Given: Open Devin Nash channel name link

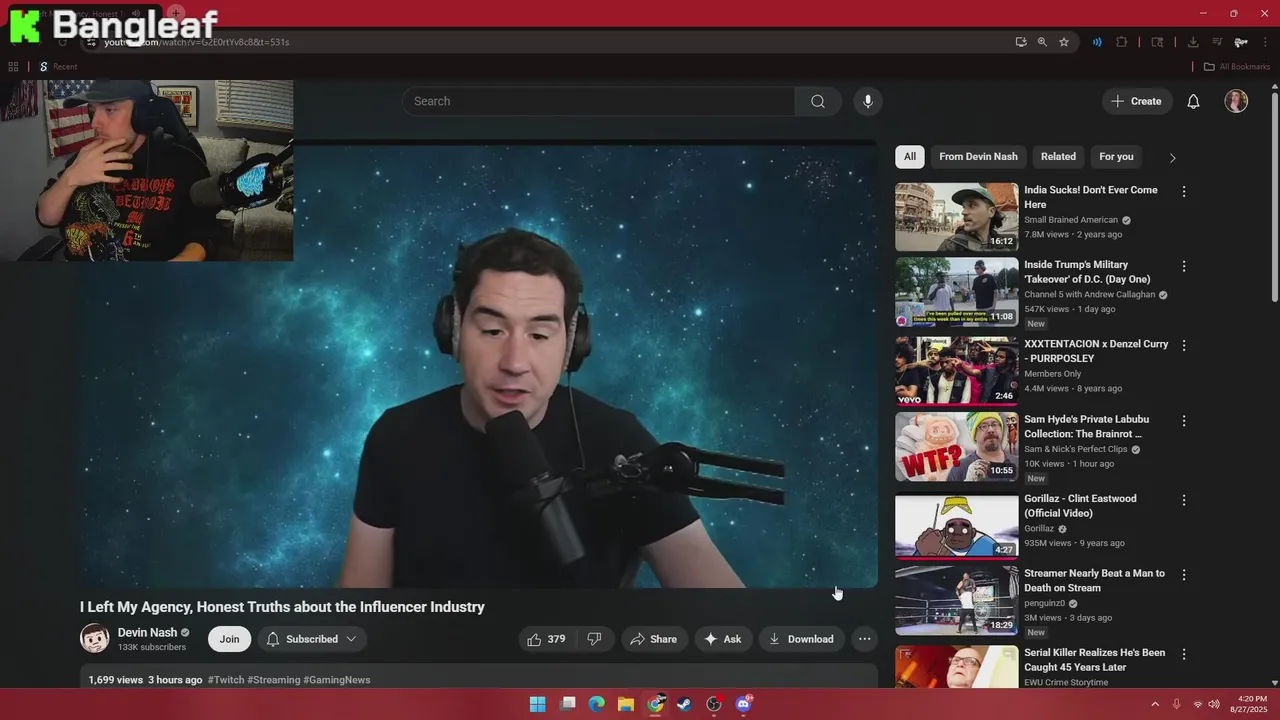Looking at the screenshot, I should pyautogui.click(x=147, y=632).
